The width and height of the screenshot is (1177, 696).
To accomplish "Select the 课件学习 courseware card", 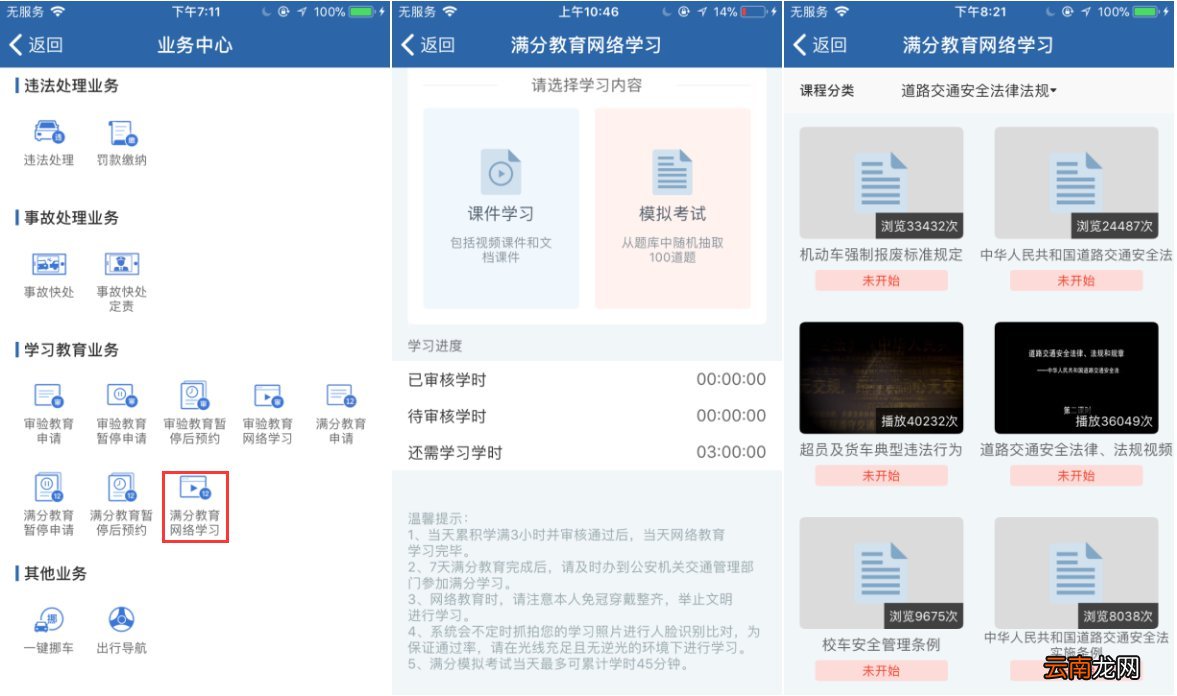I will click(501, 208).
